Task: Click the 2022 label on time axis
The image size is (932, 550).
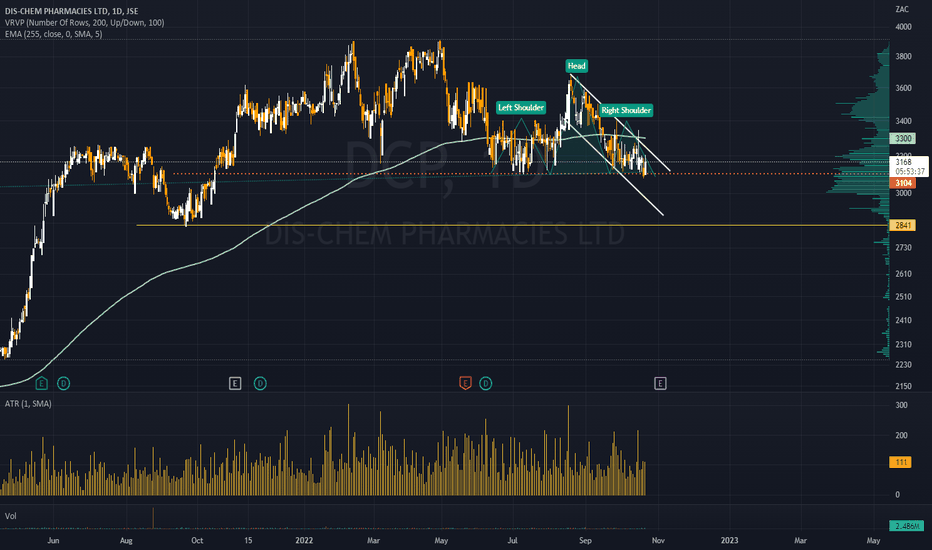Action: coord(304,540)
